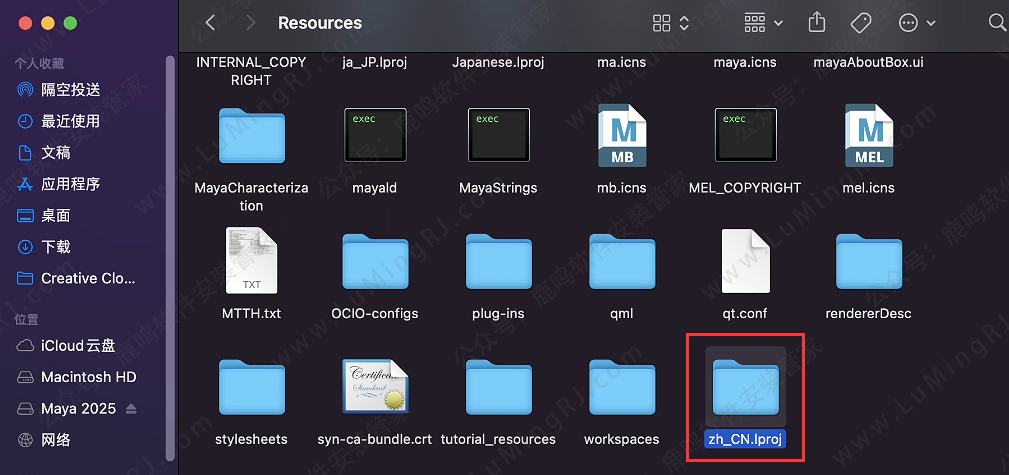Open the grouping options dropdown
Viewport: 1009px width, 475px height.
coord(764,22)
